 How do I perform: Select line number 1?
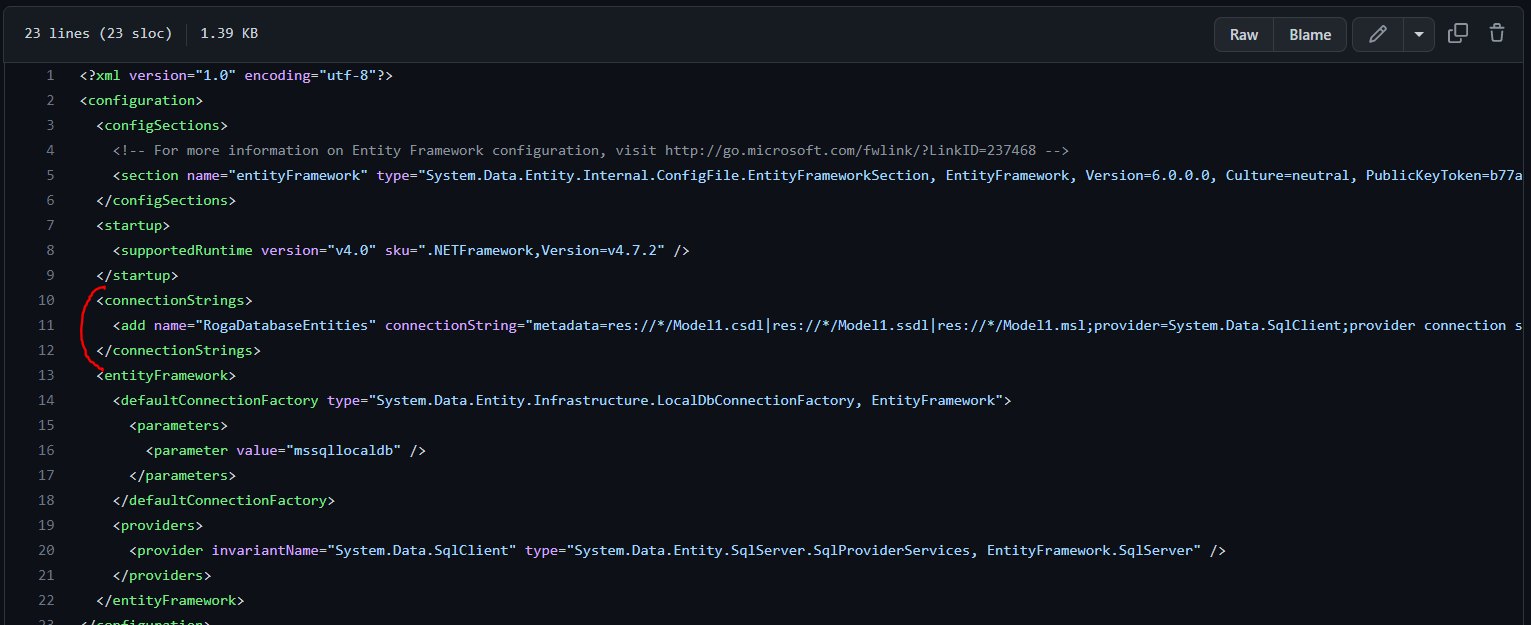click(49, 74)
